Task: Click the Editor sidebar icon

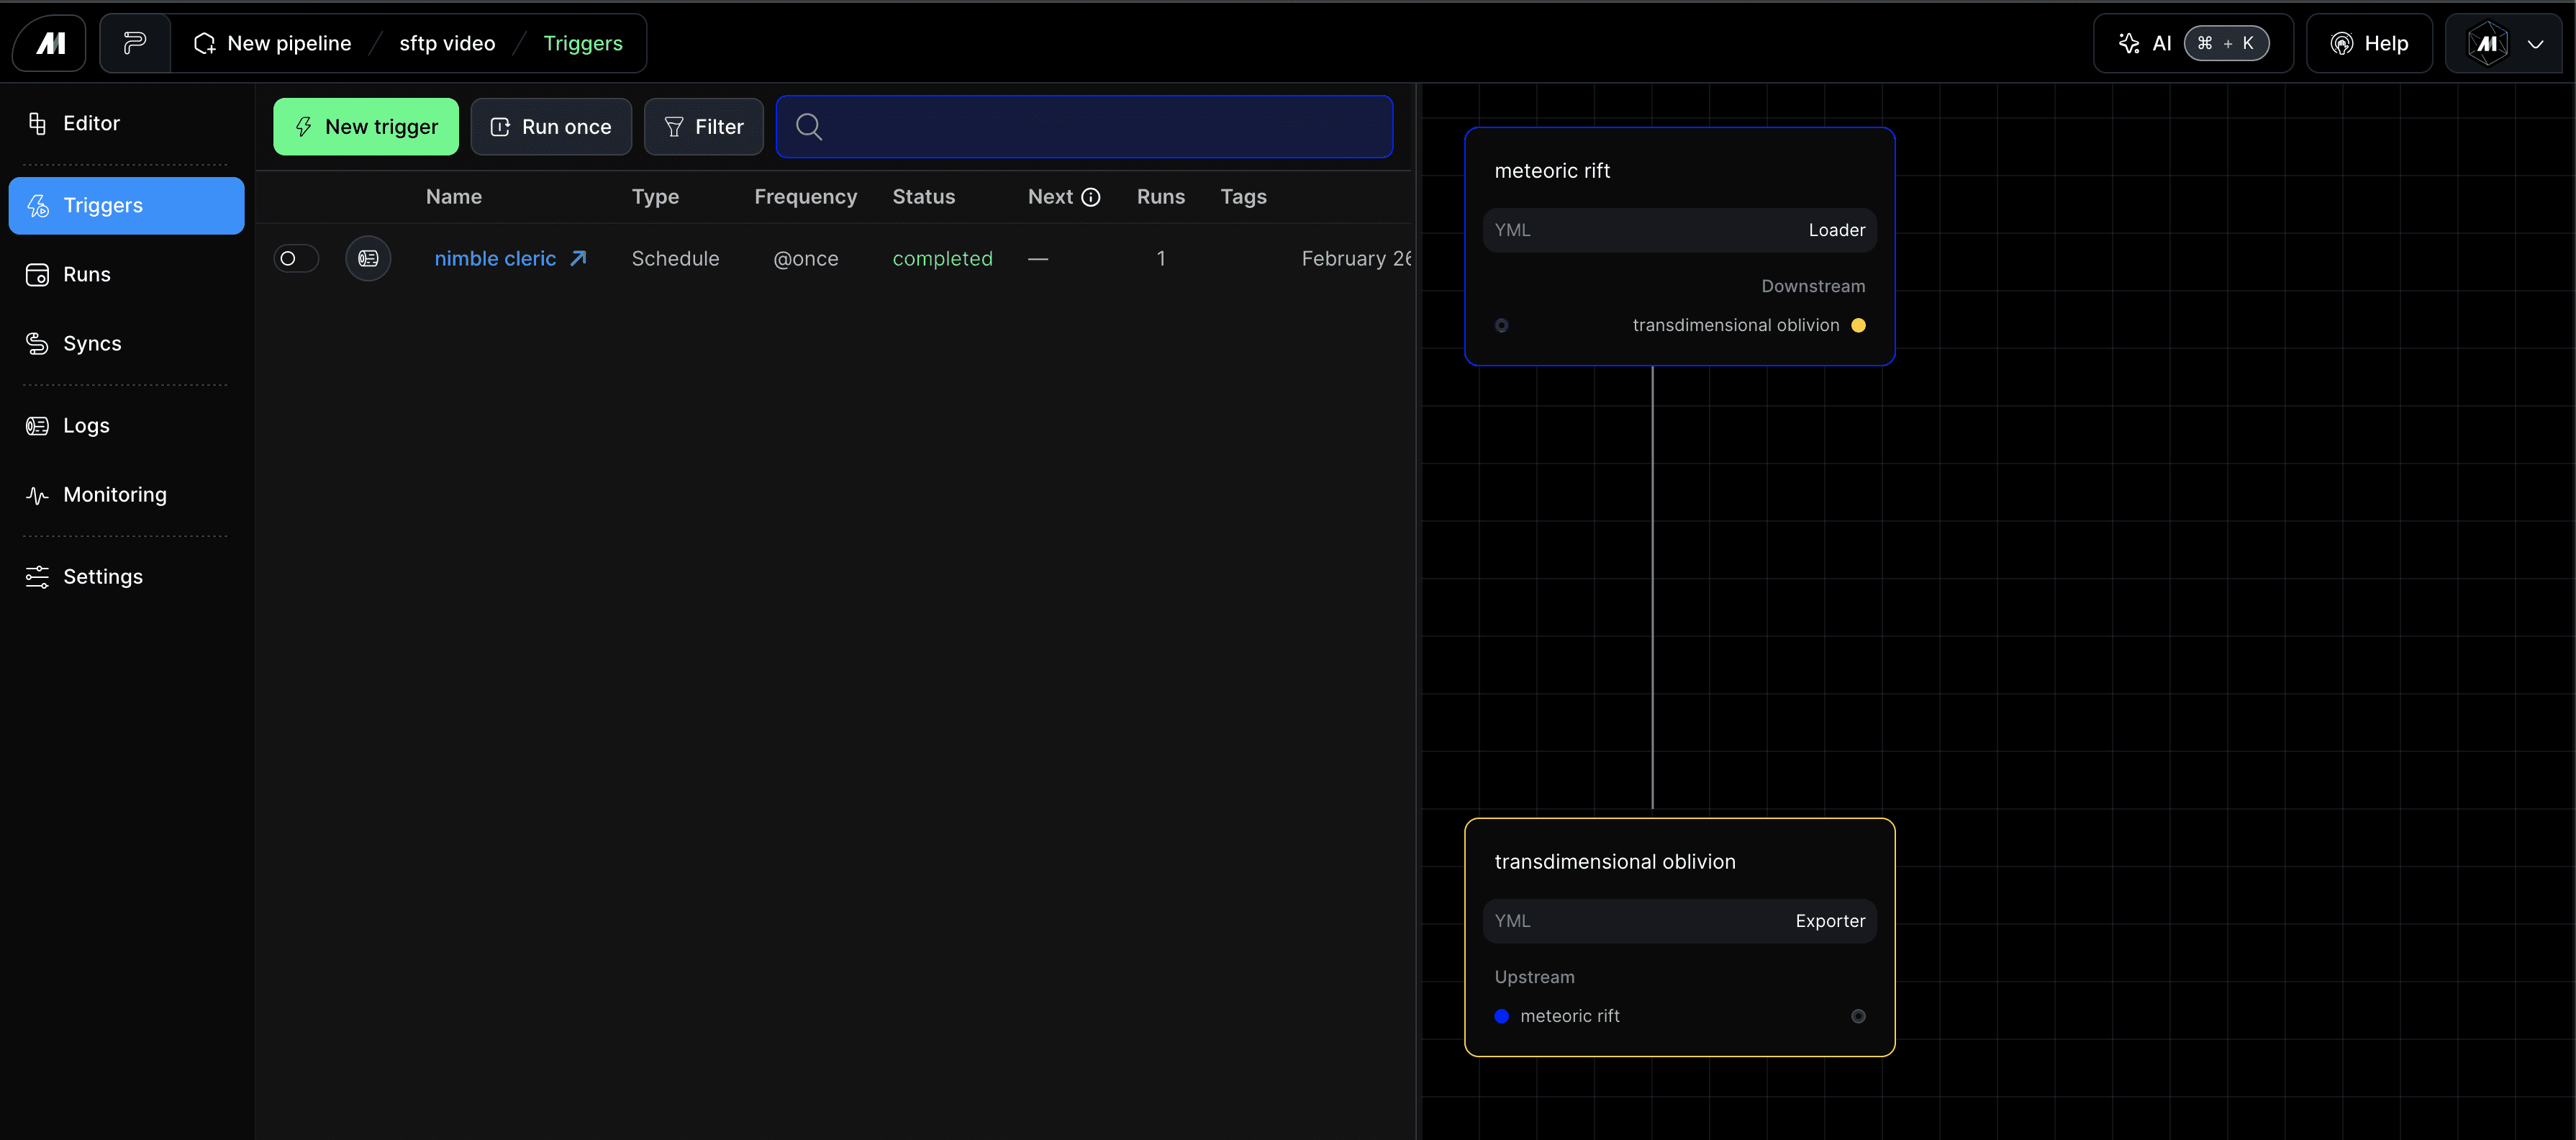Action: point(37,123)
